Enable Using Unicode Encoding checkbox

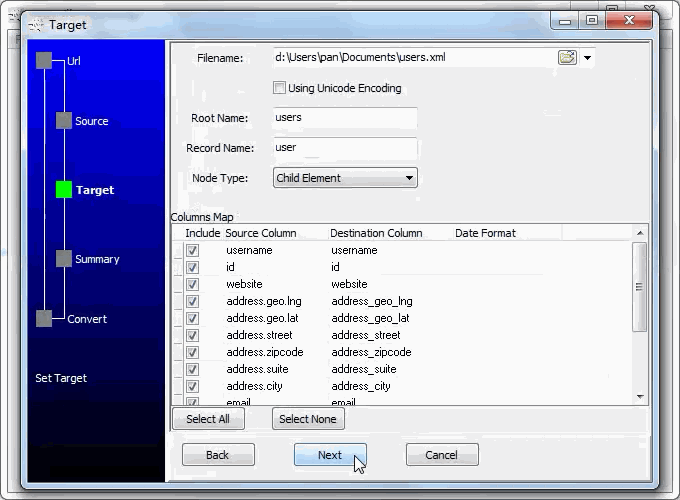click(279, 88)
